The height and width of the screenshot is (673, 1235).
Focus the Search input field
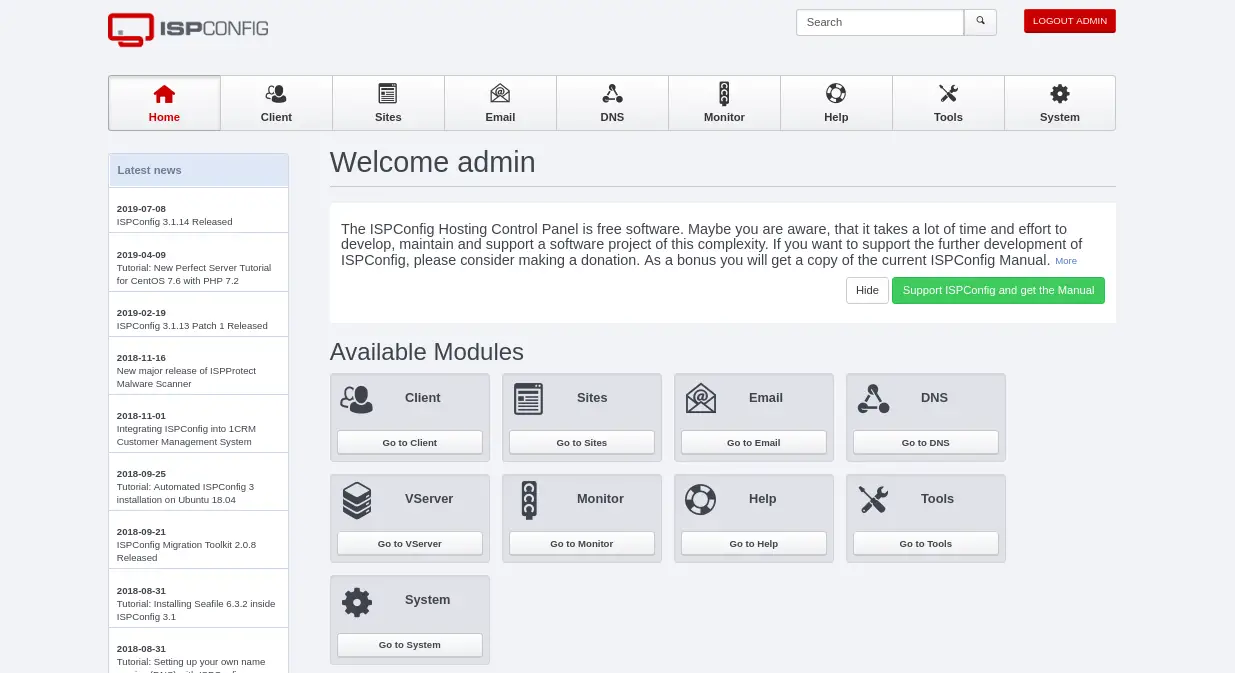point(880,22)
